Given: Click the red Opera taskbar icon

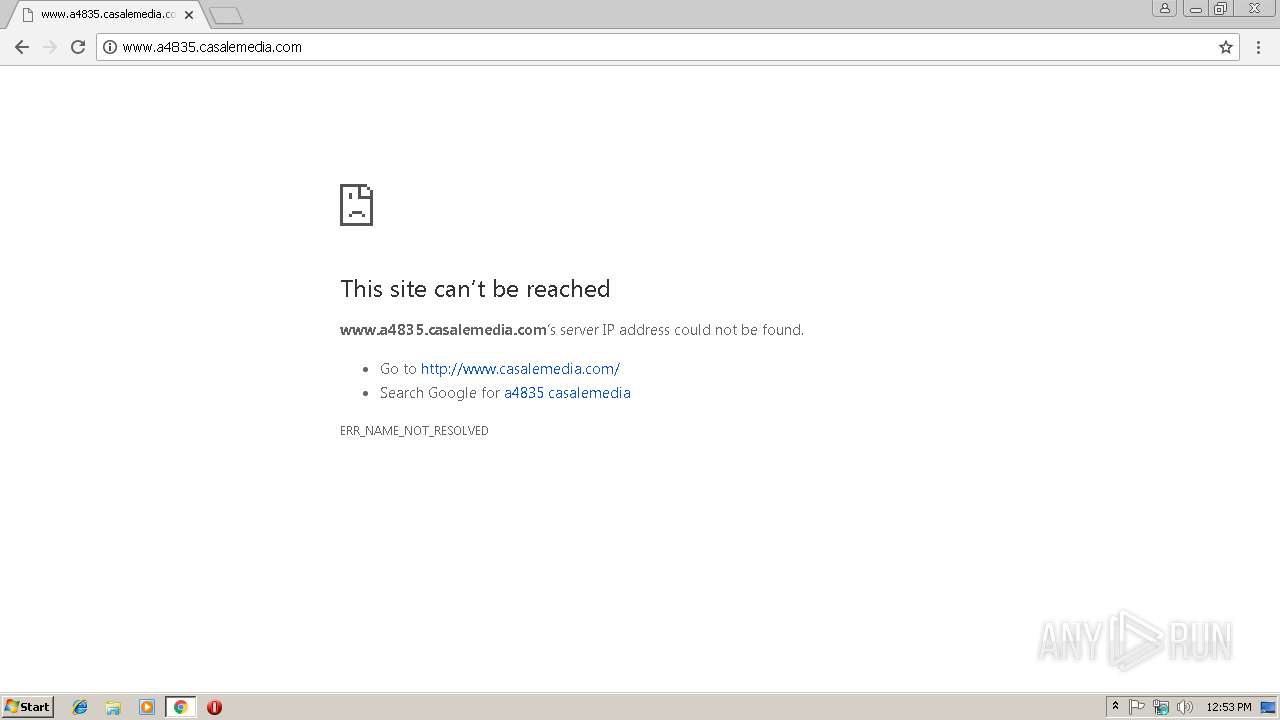Looking at the screenshot, I should tap(214, 707).
